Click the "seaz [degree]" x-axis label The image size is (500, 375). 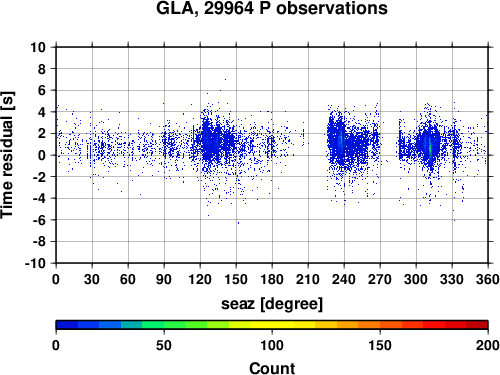(272, 304)
